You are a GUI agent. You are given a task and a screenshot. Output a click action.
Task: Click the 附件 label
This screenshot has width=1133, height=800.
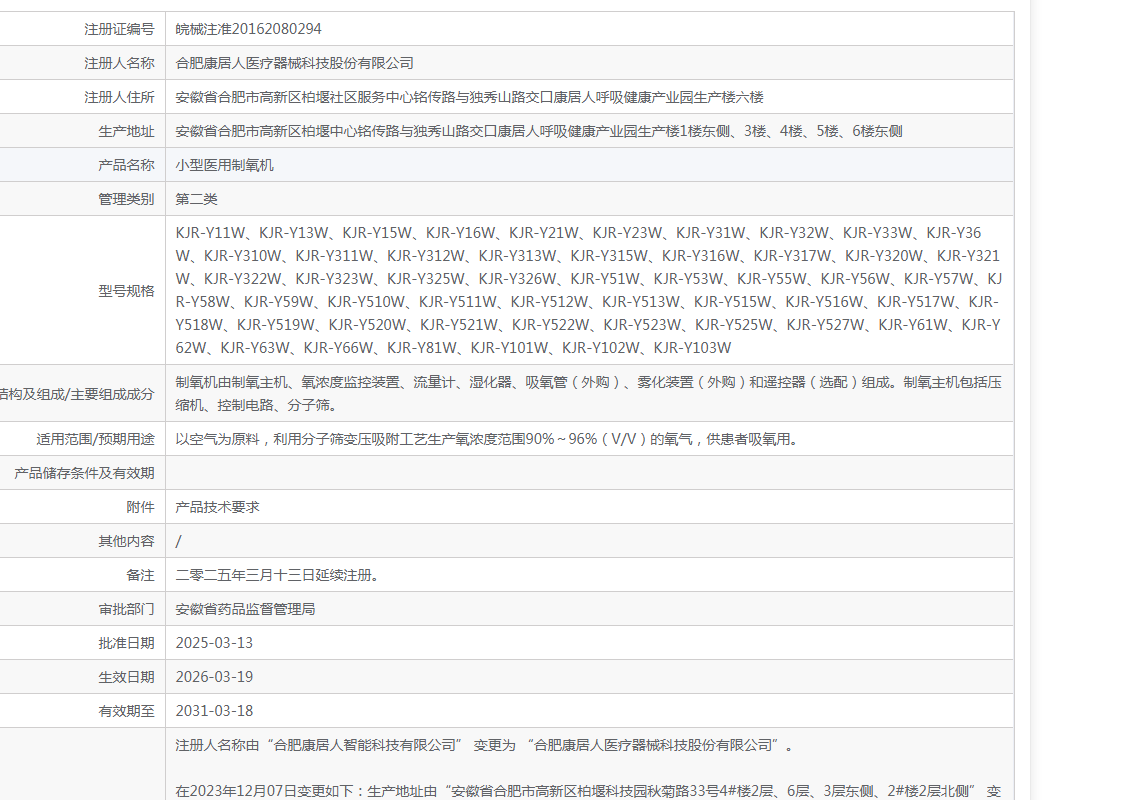click(140, 507)
